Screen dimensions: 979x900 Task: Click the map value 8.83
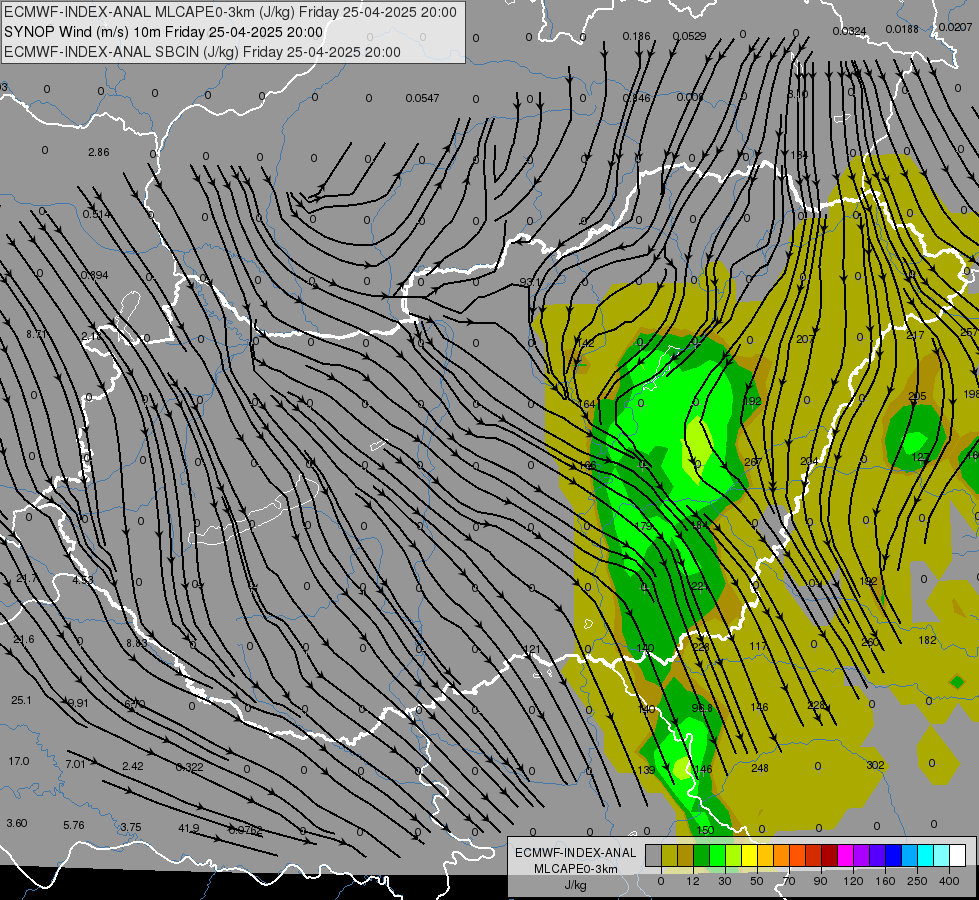coord(137,643)
